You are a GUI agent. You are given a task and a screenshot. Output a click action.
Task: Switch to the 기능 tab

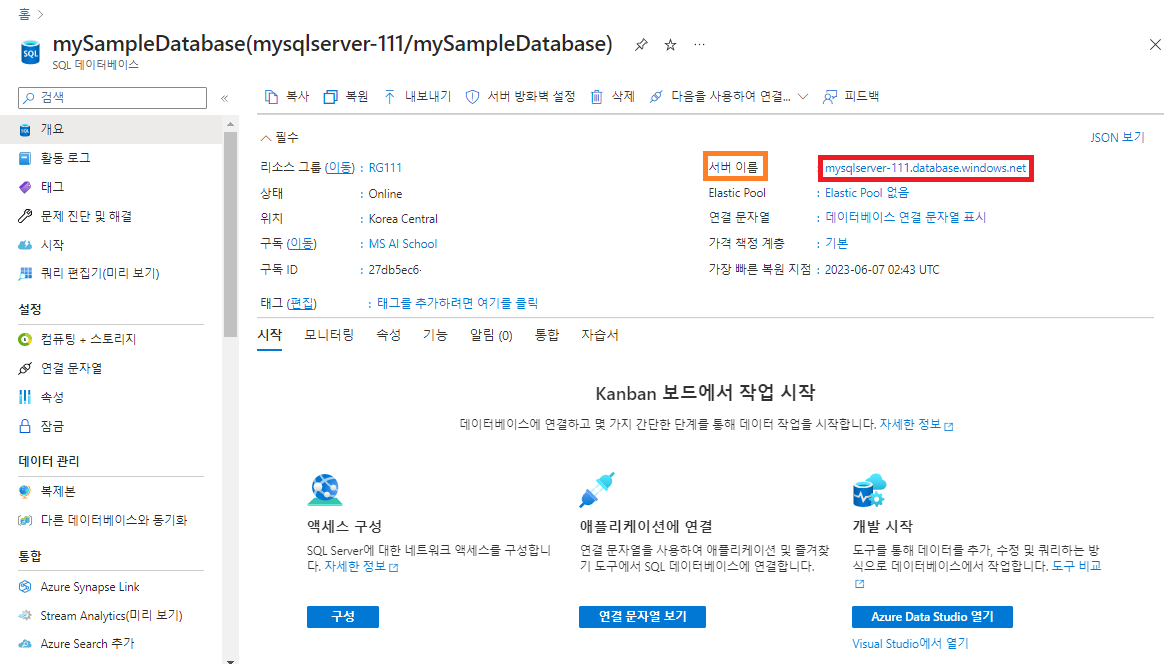[x=435, y=335]
